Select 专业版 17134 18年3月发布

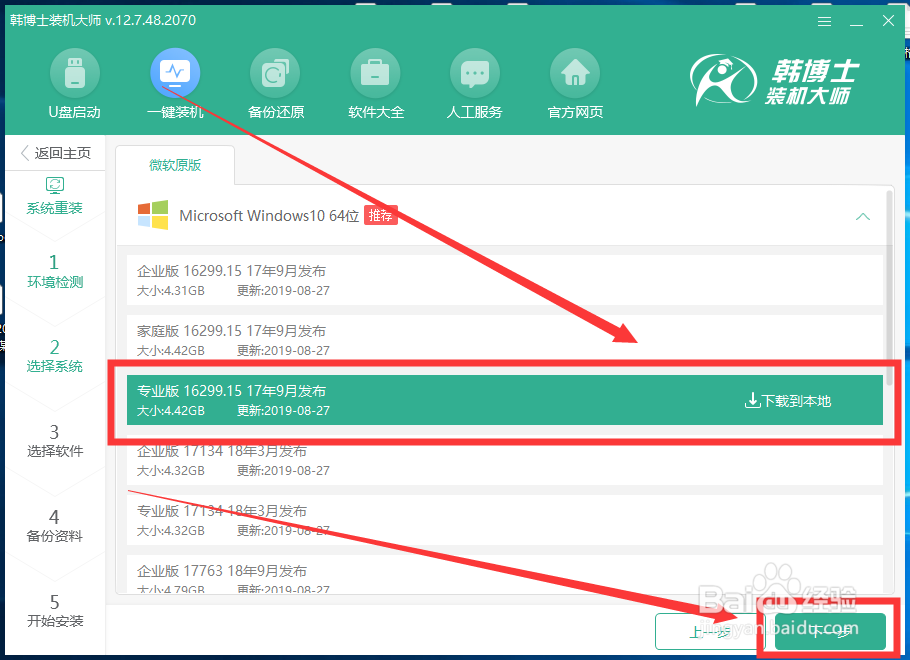[504, 520]
